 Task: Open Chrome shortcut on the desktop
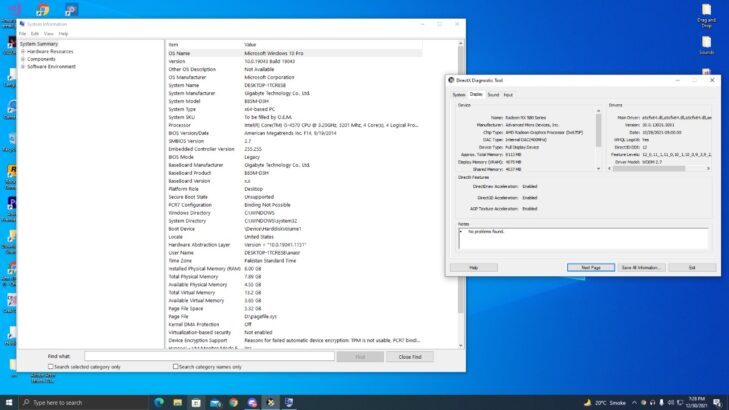[x=43, y=9]
